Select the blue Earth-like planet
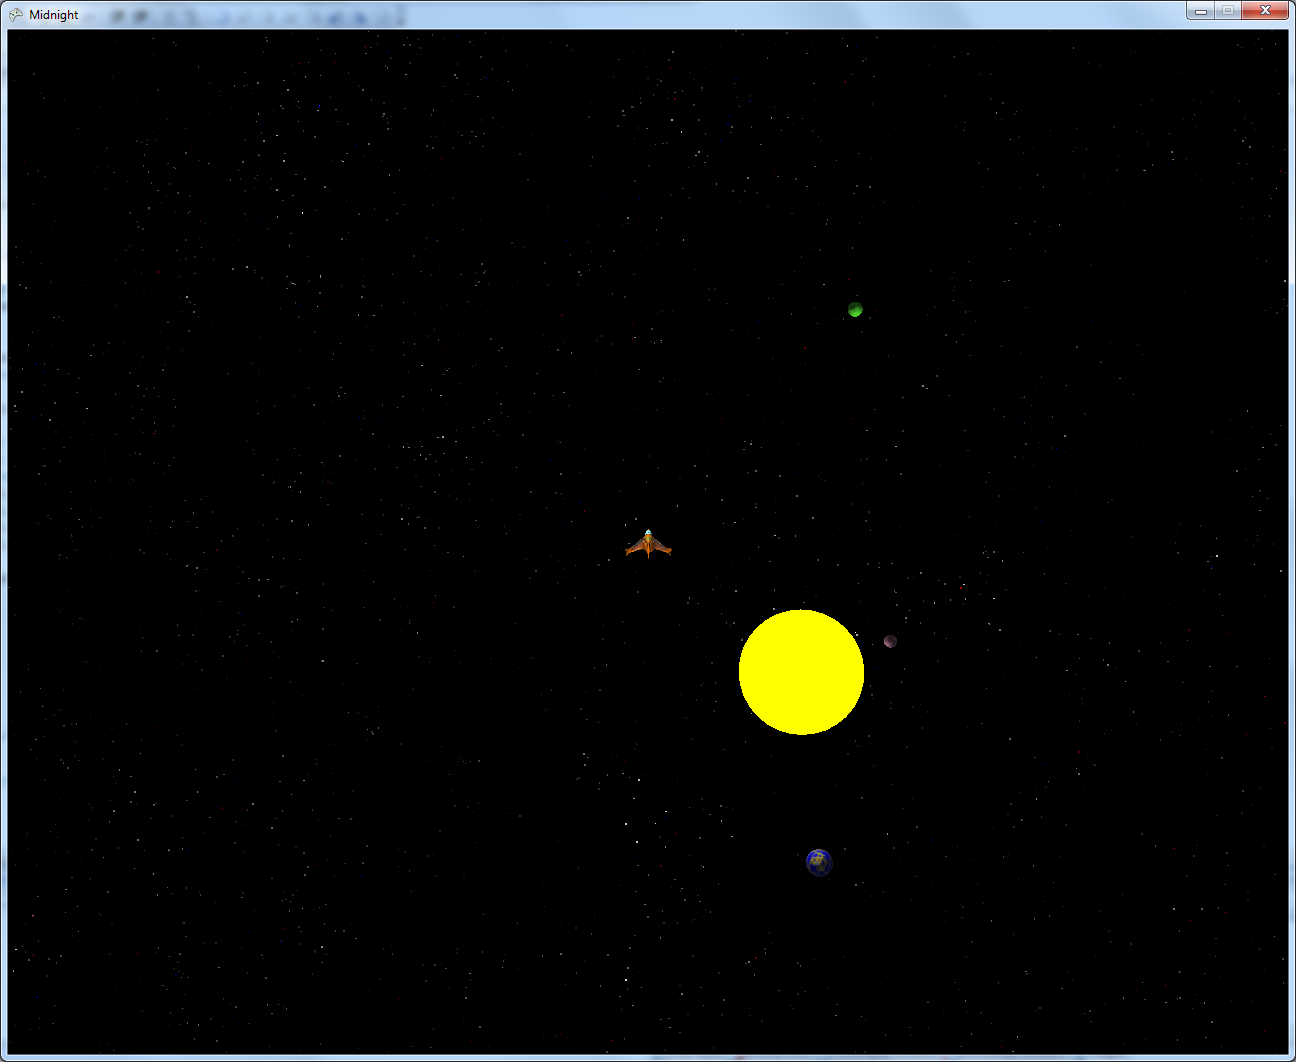The height and width of the screenshot is (1062, 1296). click(x=819, y=862)
